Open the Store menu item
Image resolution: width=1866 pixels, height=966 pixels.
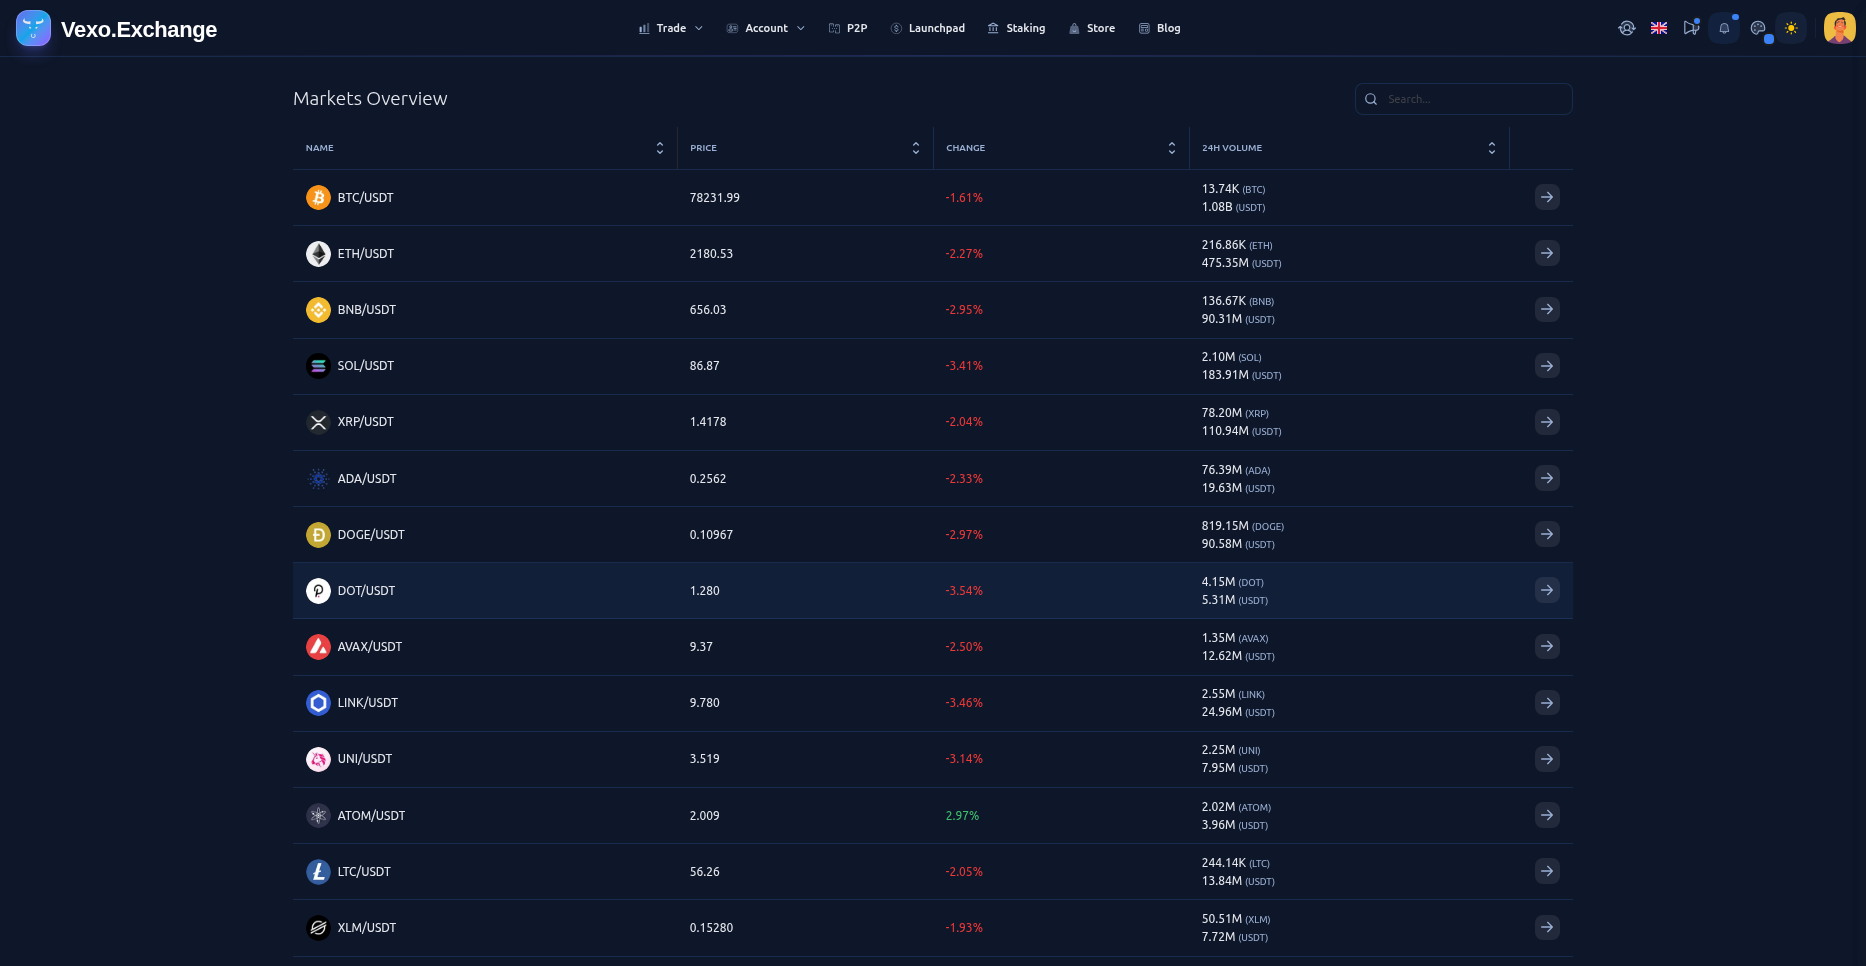(1092, 28)
